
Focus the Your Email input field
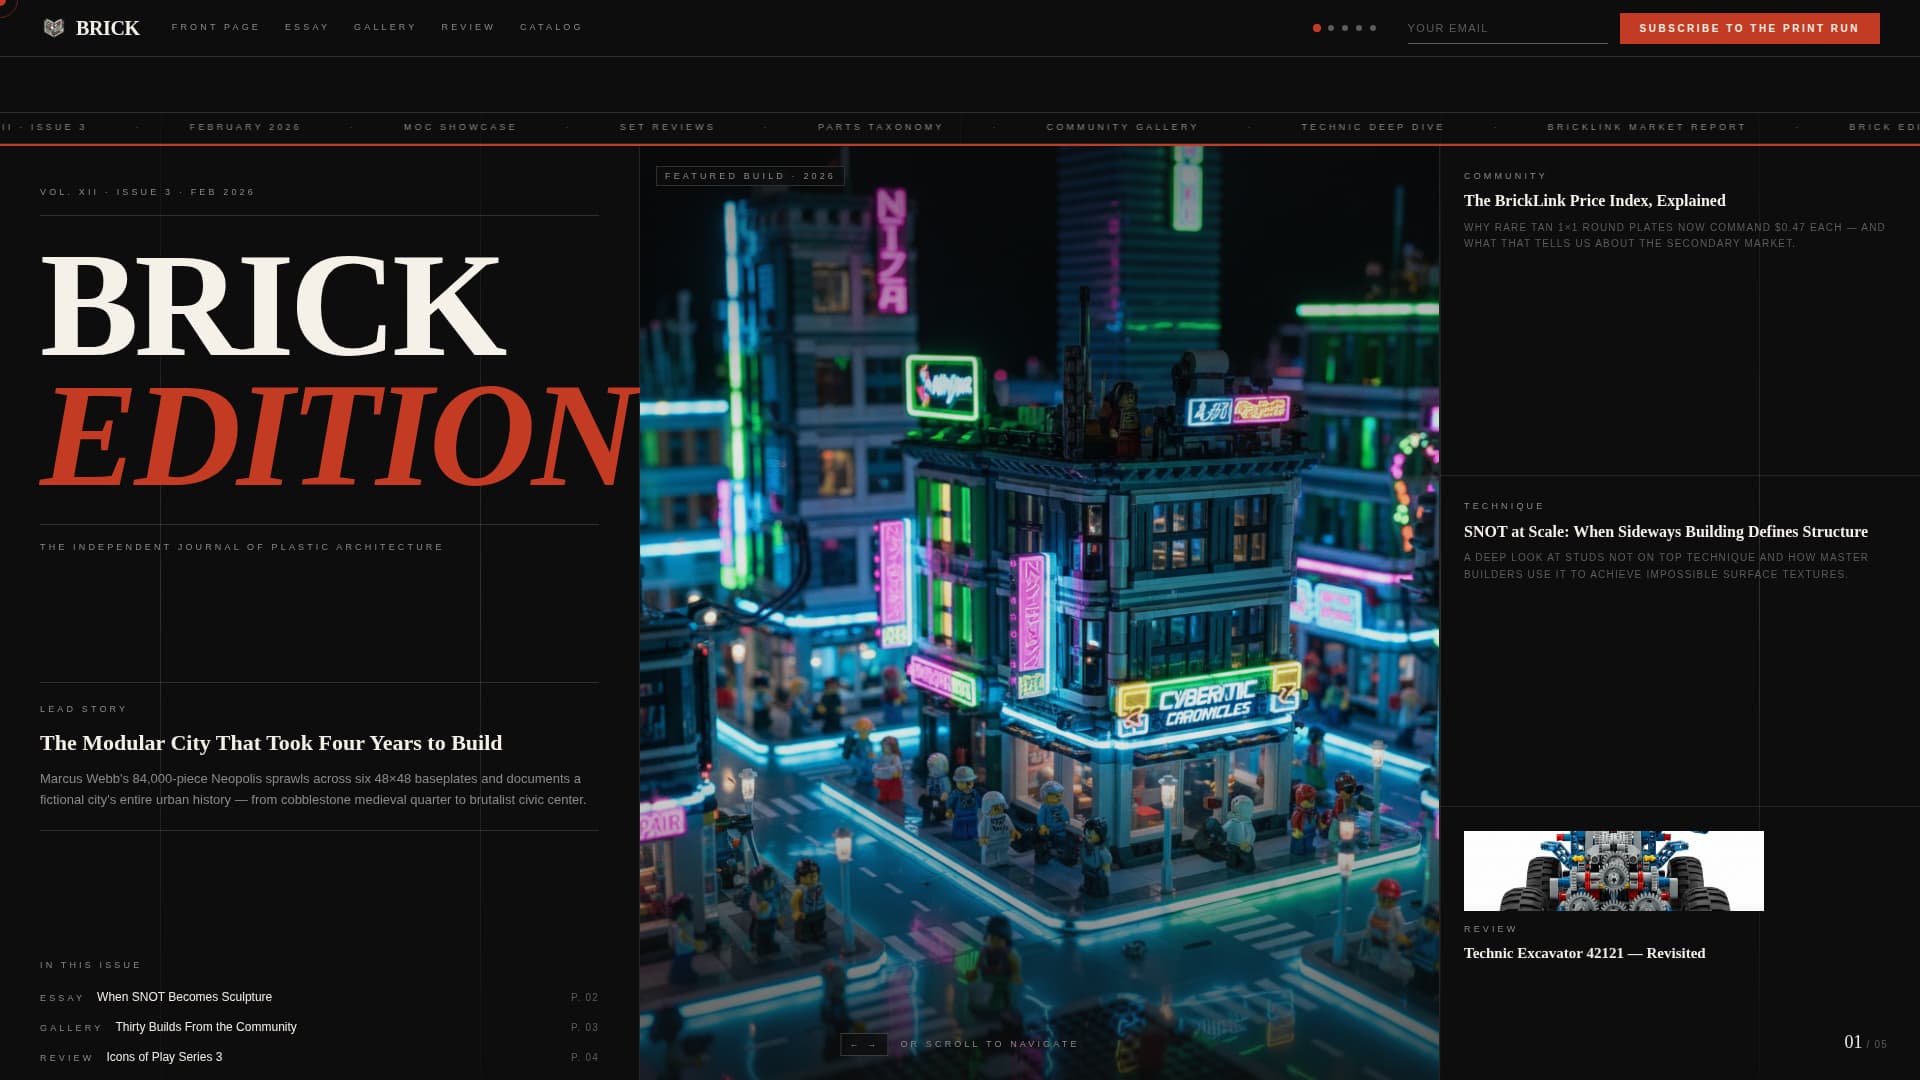1507,28
